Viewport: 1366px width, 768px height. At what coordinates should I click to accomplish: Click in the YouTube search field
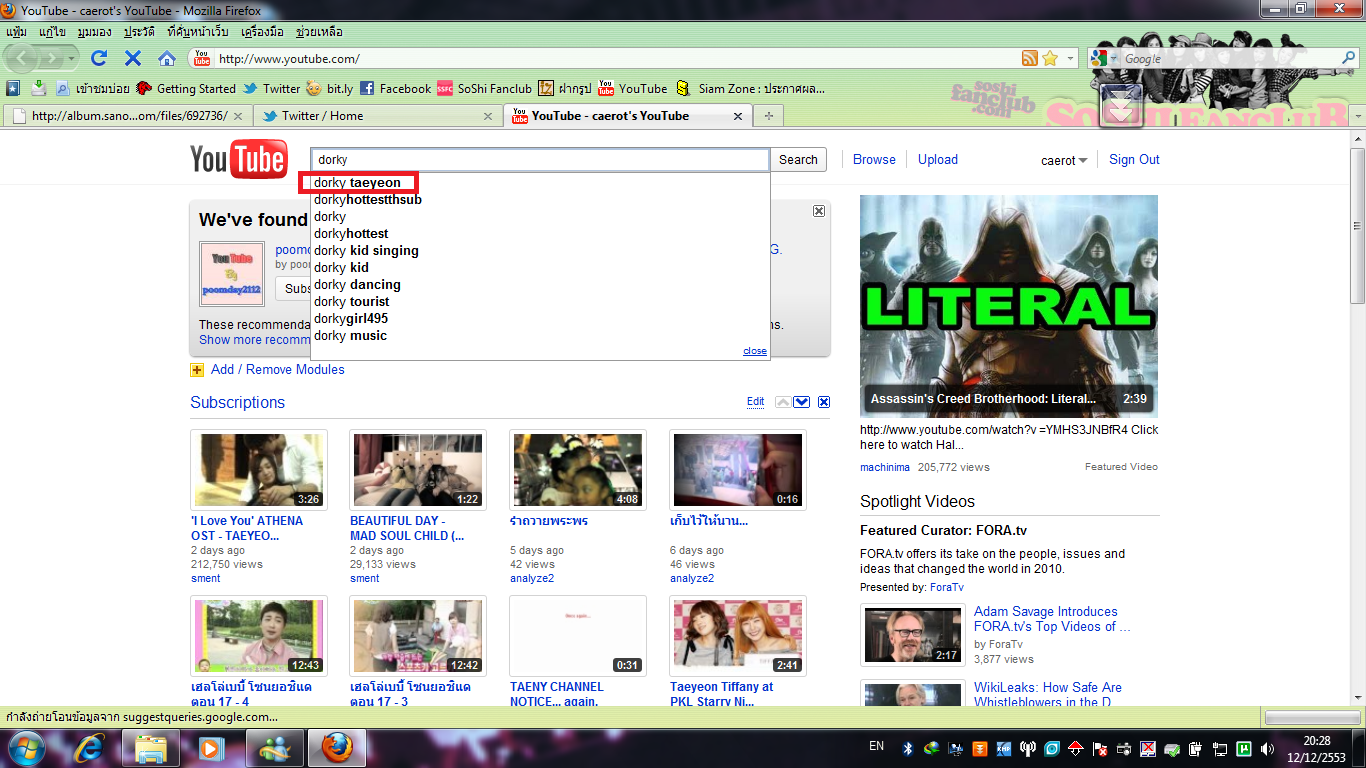tap(540, 160)
